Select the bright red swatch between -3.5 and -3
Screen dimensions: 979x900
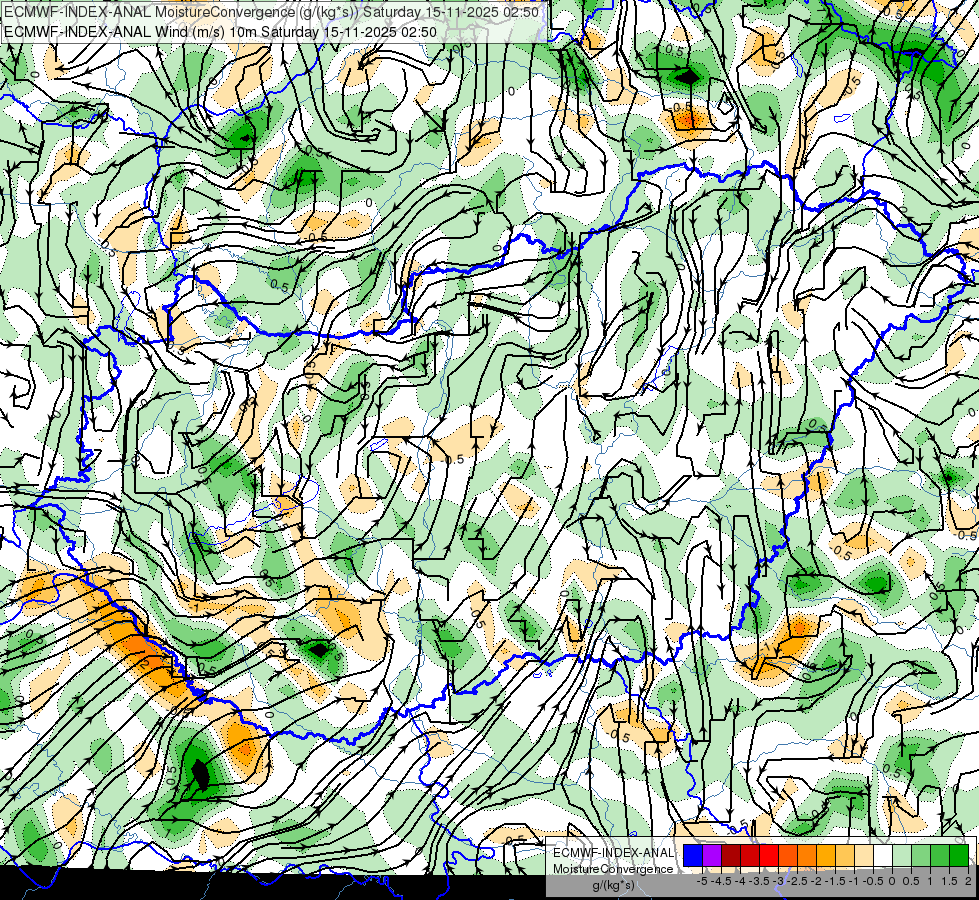769,856
